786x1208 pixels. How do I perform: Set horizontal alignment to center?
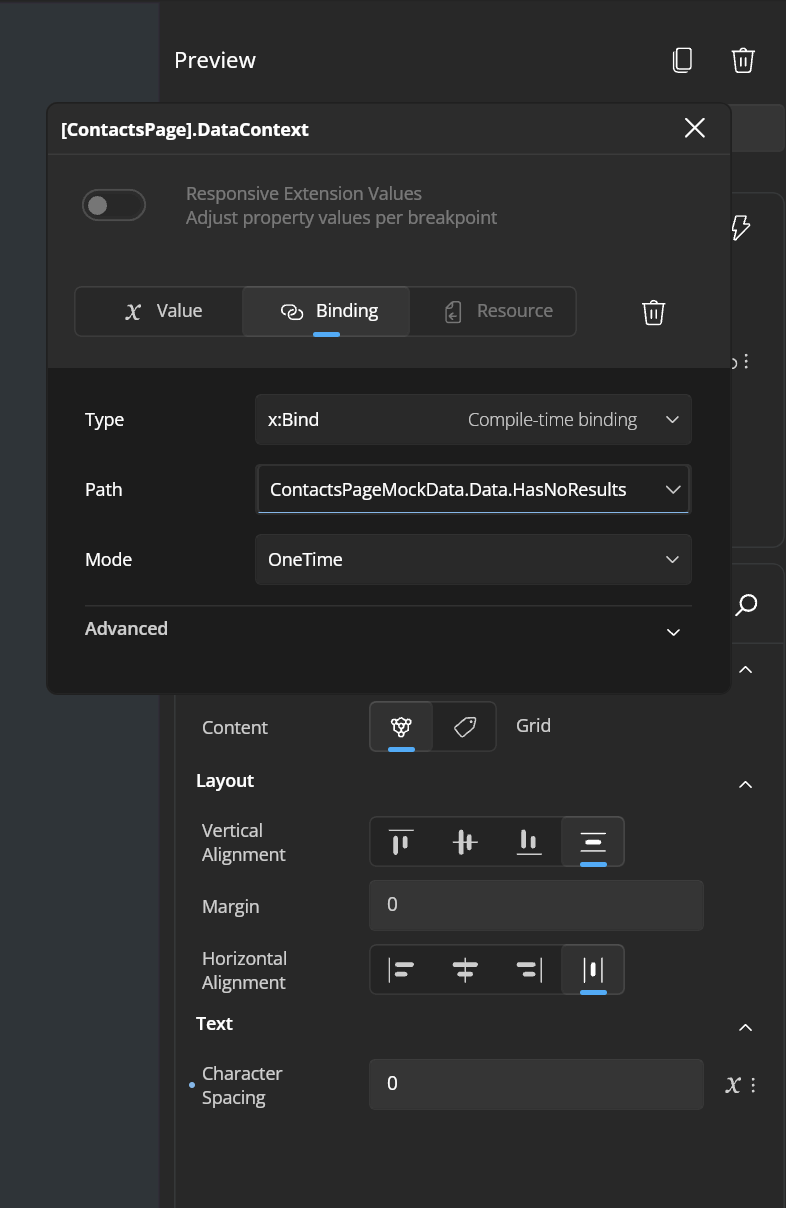pyautogui.click(x=465, y=970)
